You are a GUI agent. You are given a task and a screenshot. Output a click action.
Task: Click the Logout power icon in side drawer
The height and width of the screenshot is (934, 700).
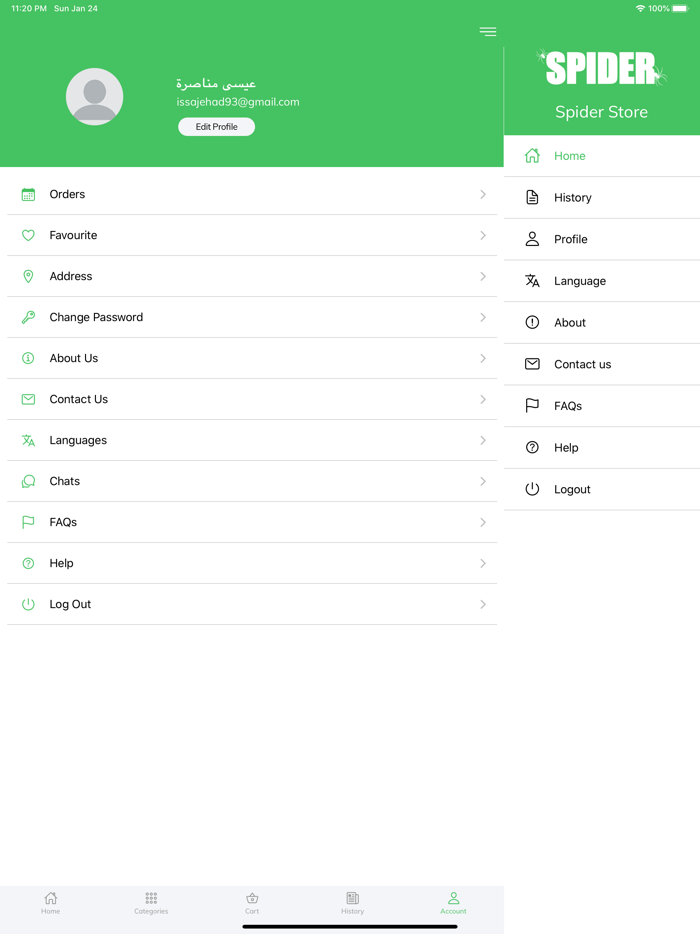(532, 489)
